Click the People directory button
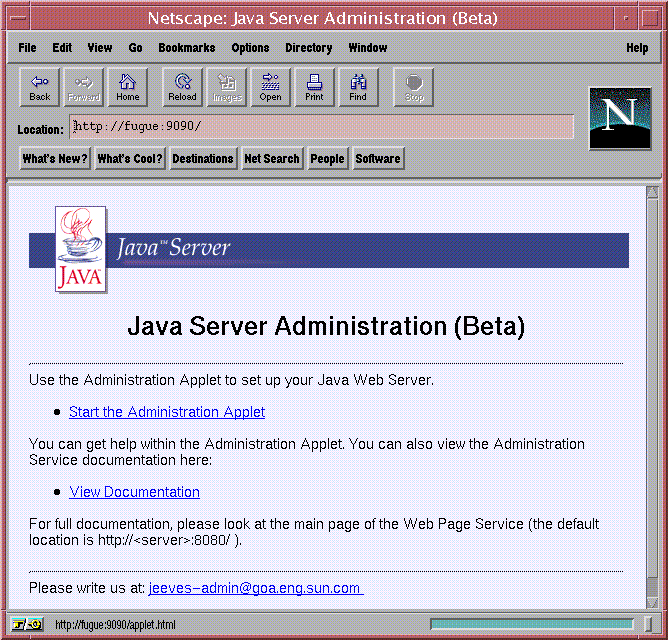Viewport: 668px width, 640px height. (x=327, y=159)
